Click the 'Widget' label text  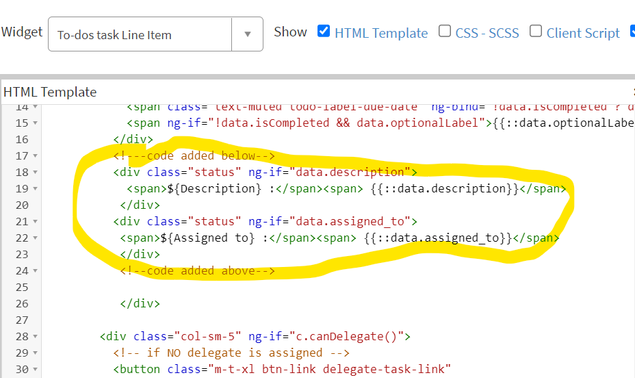tap(22, 32)
